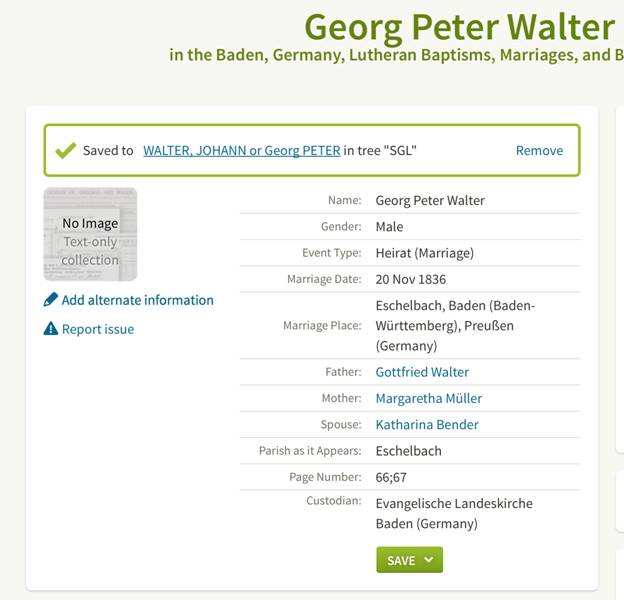
Task: Open mother Margaretha Müller's record
Action: click(428, 398)
